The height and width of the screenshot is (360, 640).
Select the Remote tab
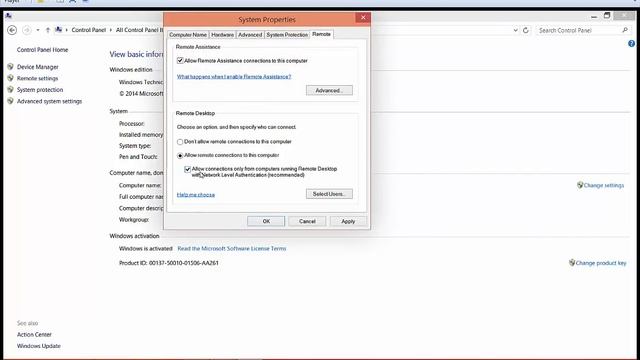pos(321,34)
